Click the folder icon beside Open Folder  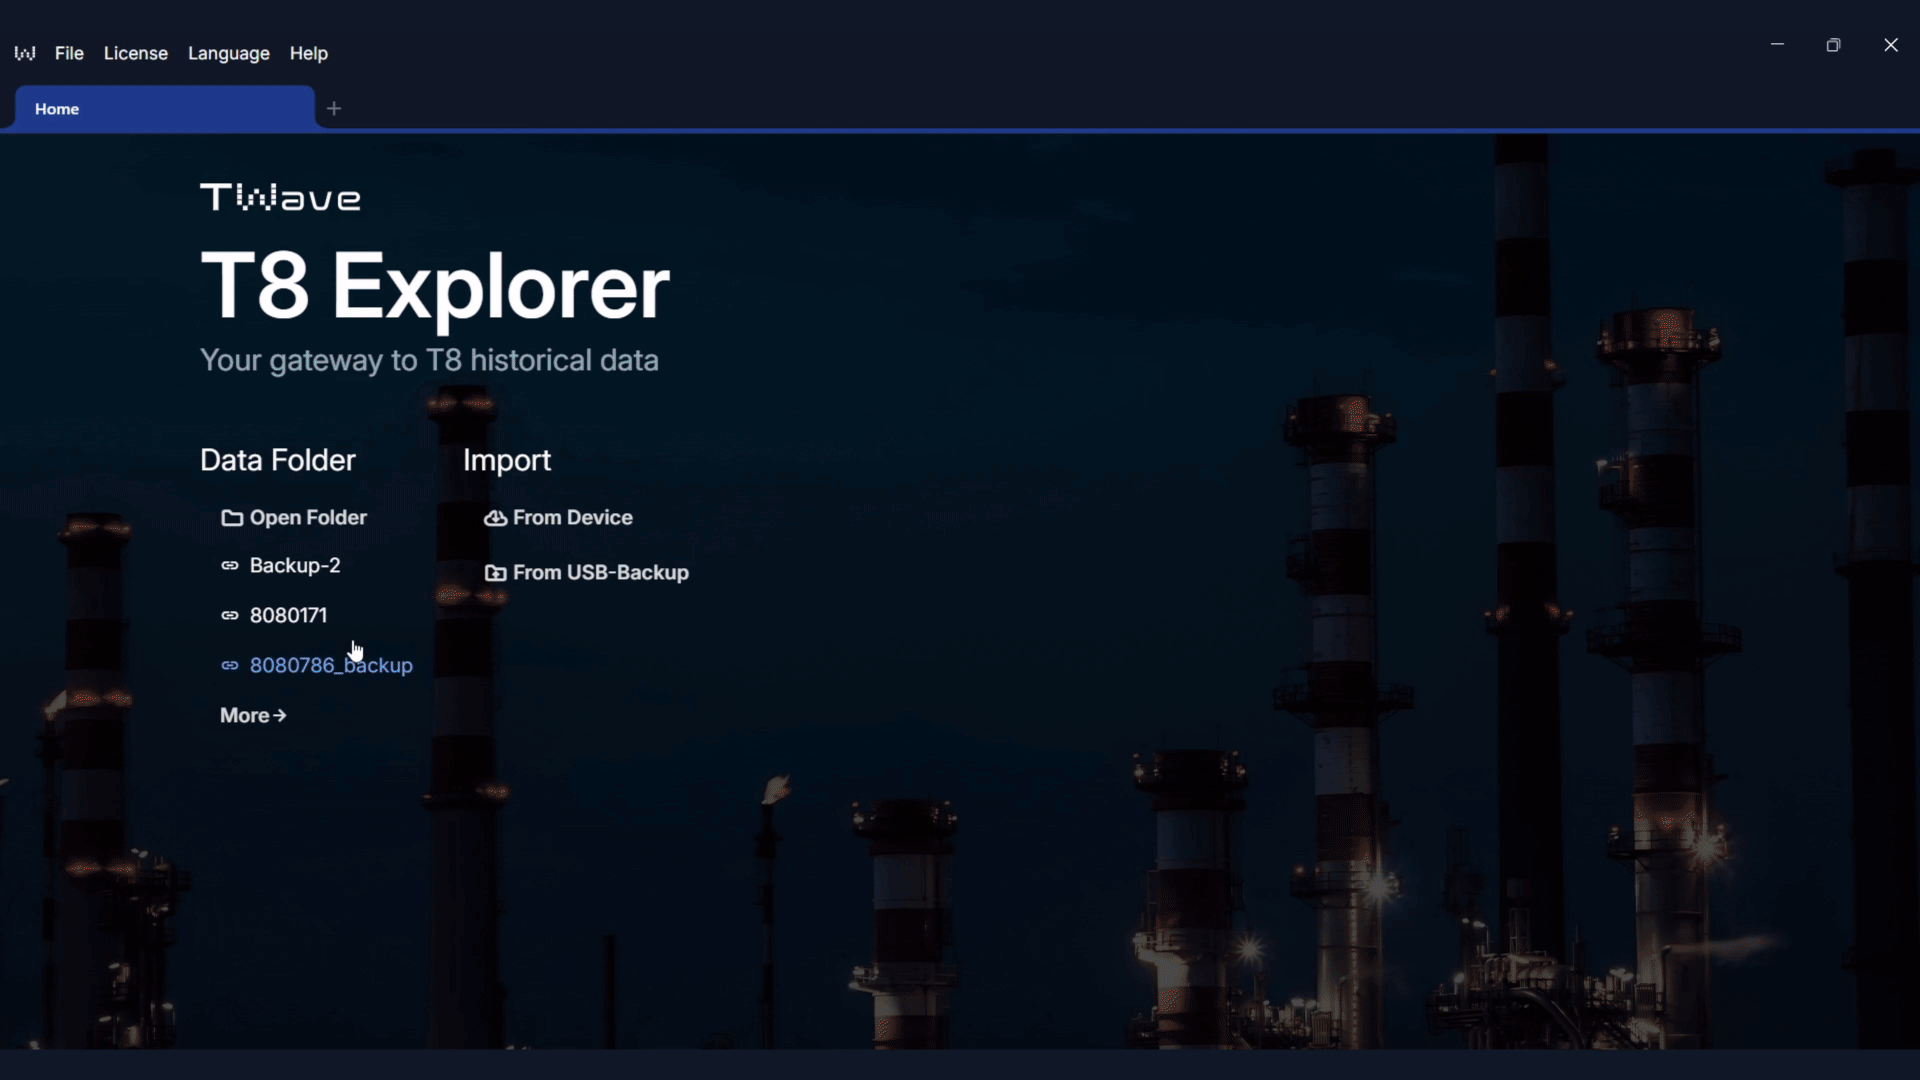(231, 518)
